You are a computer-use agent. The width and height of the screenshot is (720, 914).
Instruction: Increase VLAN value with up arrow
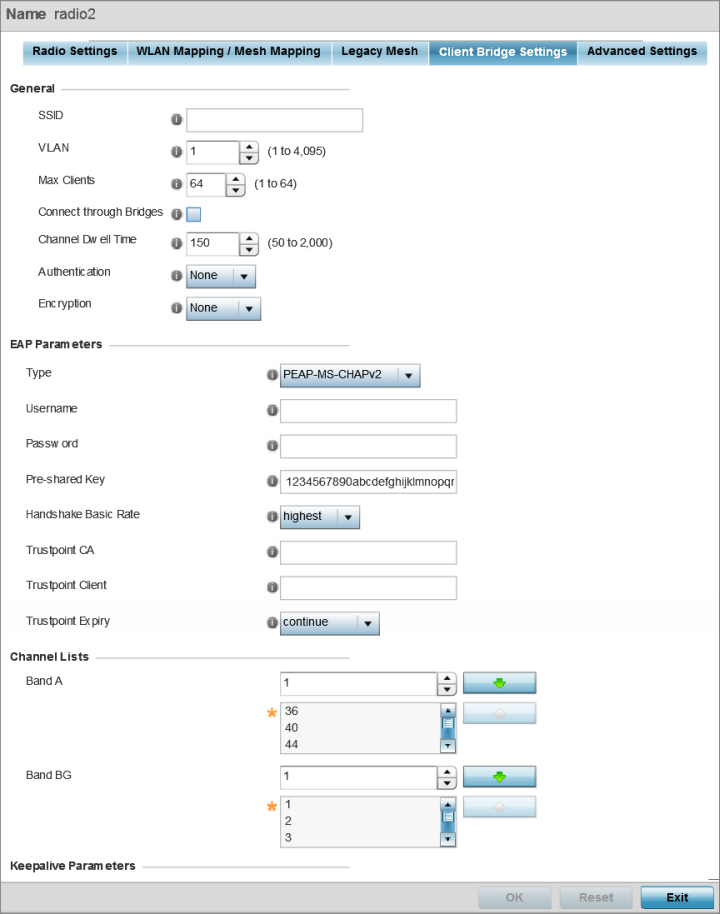coord(249,147)
